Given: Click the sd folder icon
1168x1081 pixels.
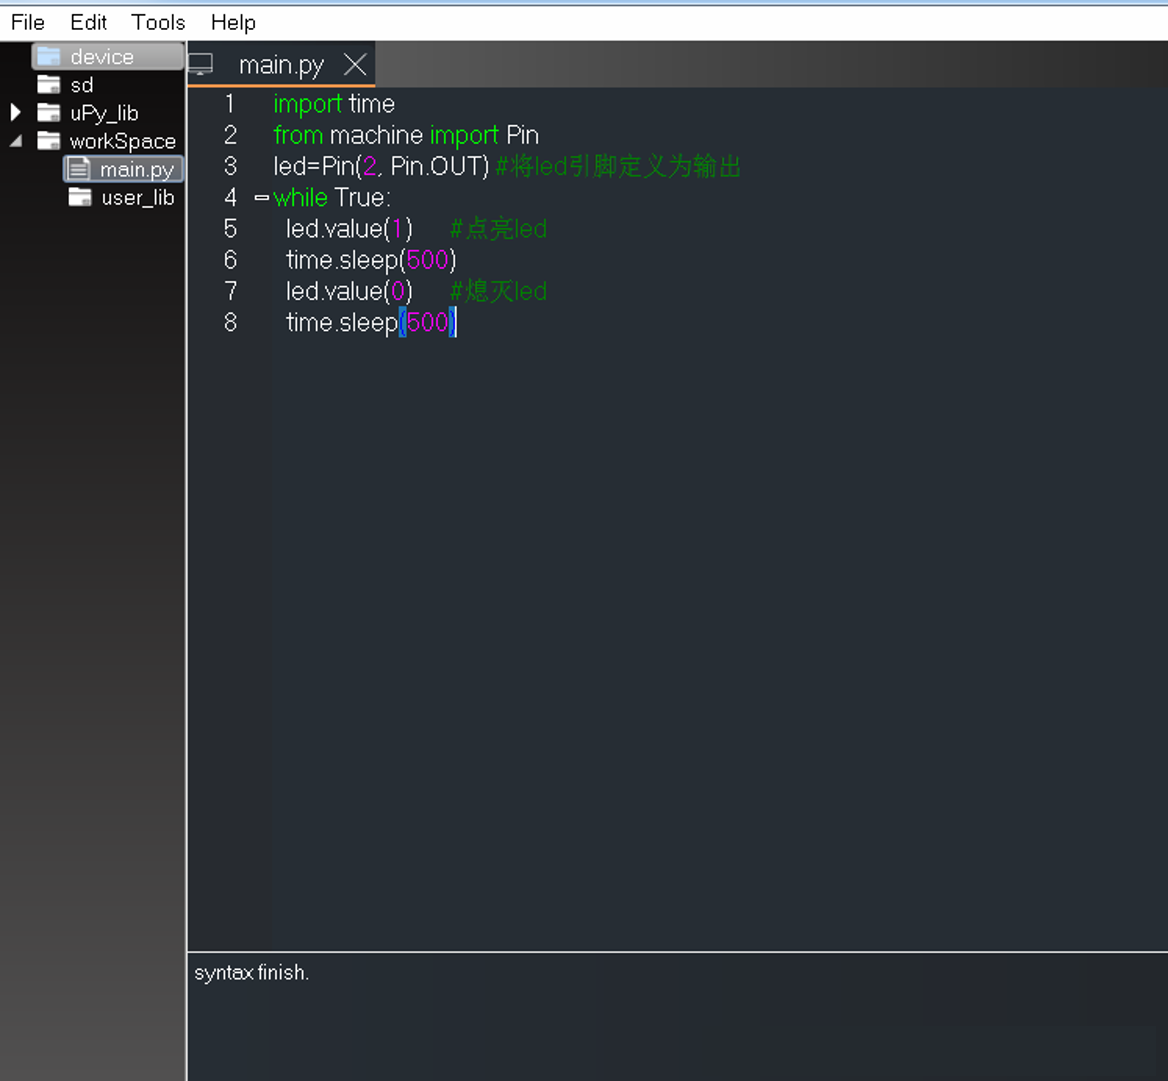Looking at the screenshot, I should coord(48,84).
